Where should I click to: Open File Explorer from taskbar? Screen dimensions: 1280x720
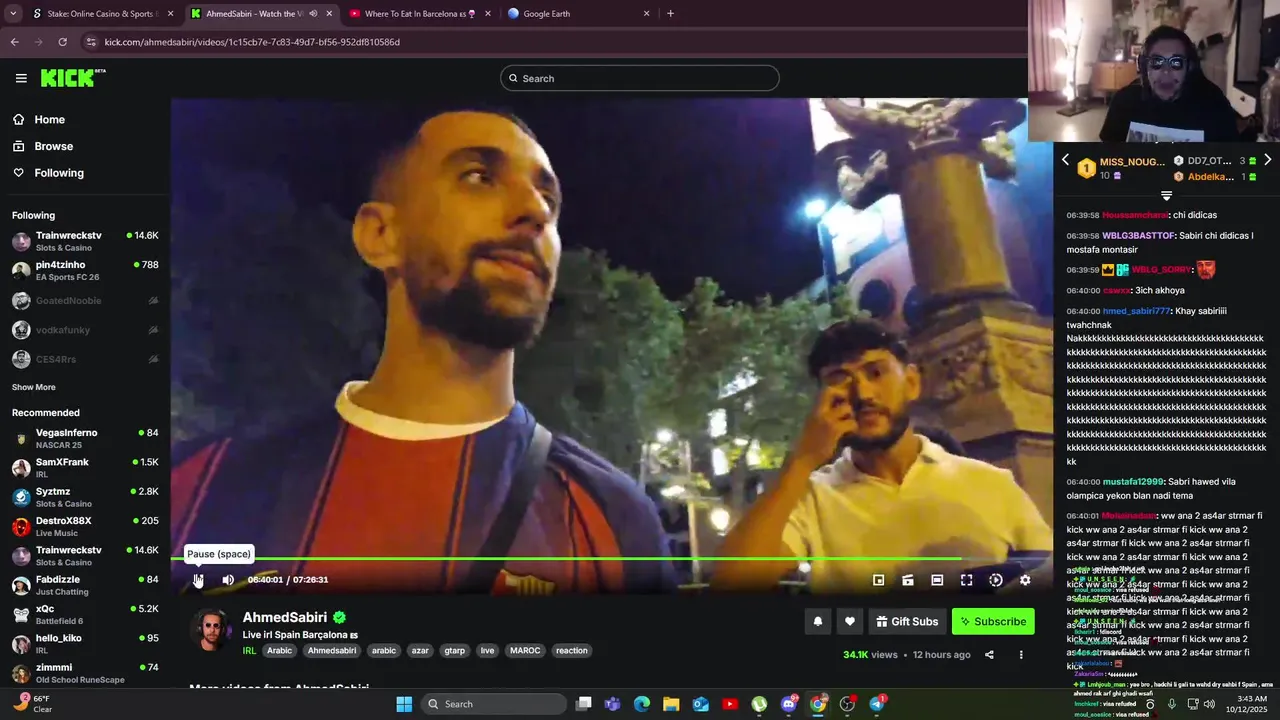coord(671,704)
